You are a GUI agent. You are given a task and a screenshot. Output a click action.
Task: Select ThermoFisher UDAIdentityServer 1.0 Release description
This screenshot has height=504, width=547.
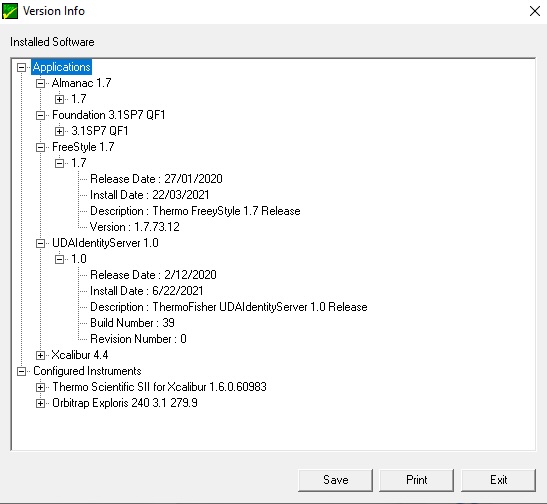point(229,307)
